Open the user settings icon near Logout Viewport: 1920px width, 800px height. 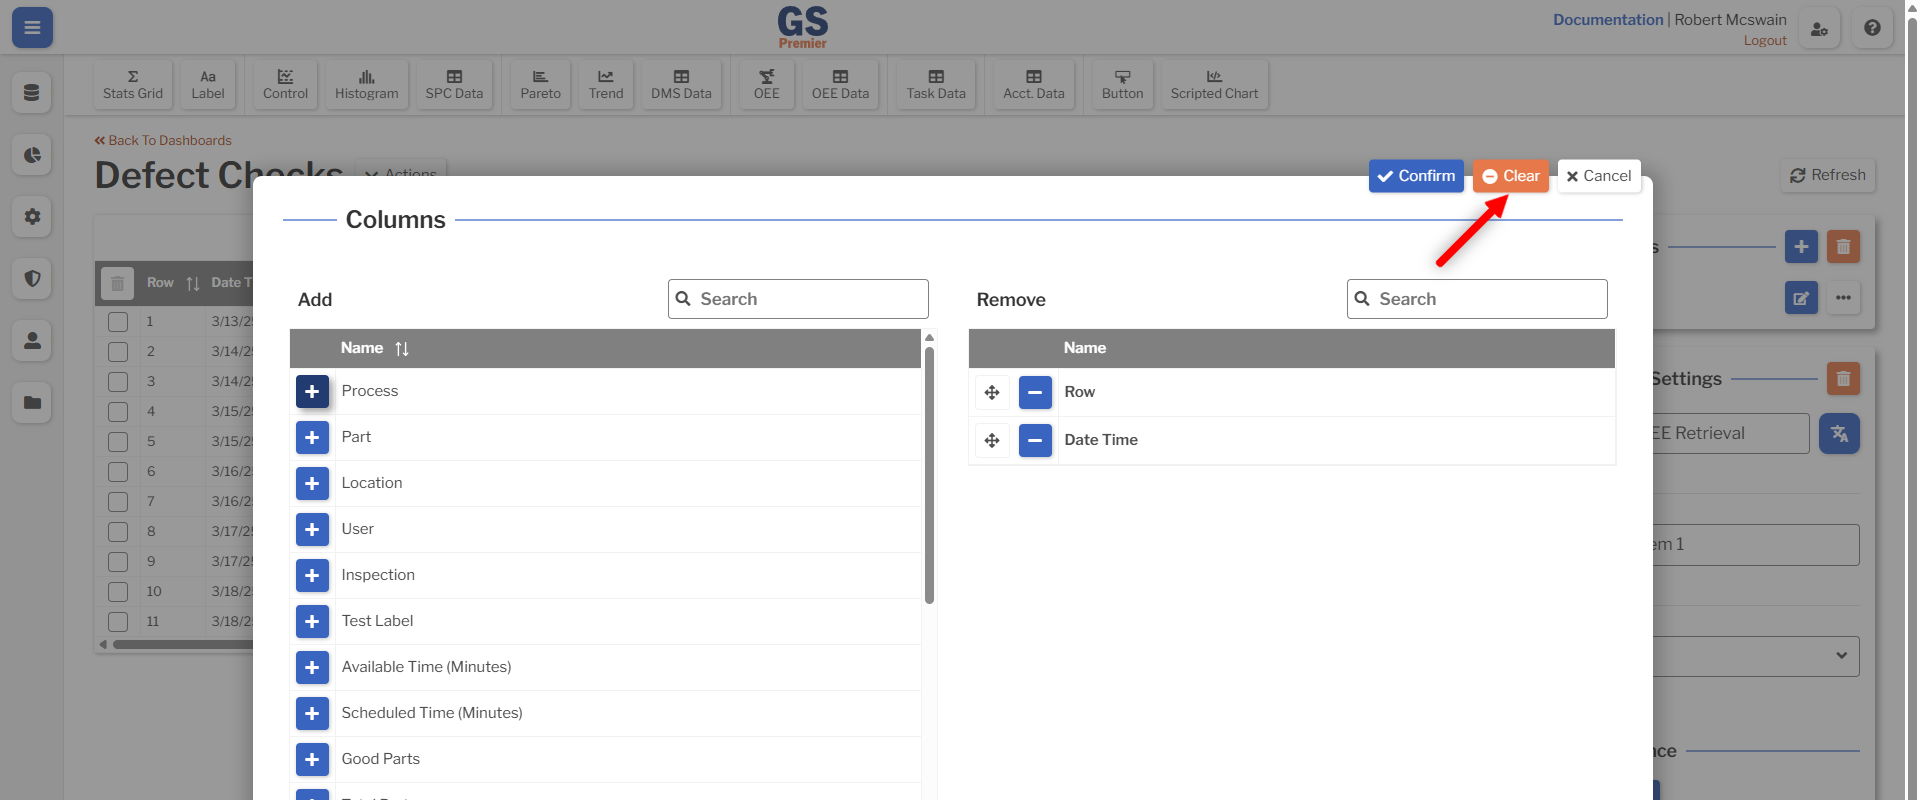click(x=1819, y=28)
